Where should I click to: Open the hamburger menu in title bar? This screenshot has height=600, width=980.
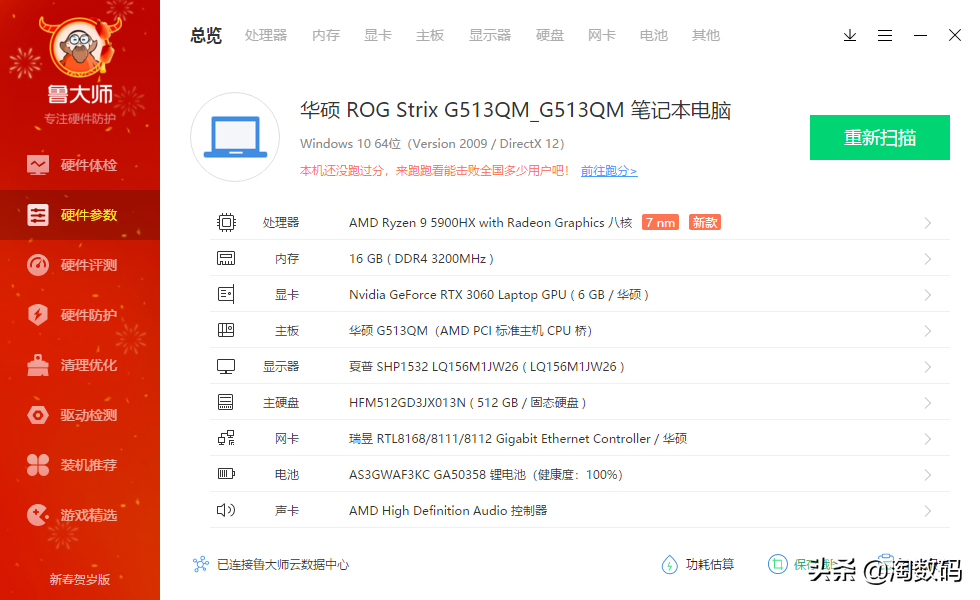pos(884,36)
